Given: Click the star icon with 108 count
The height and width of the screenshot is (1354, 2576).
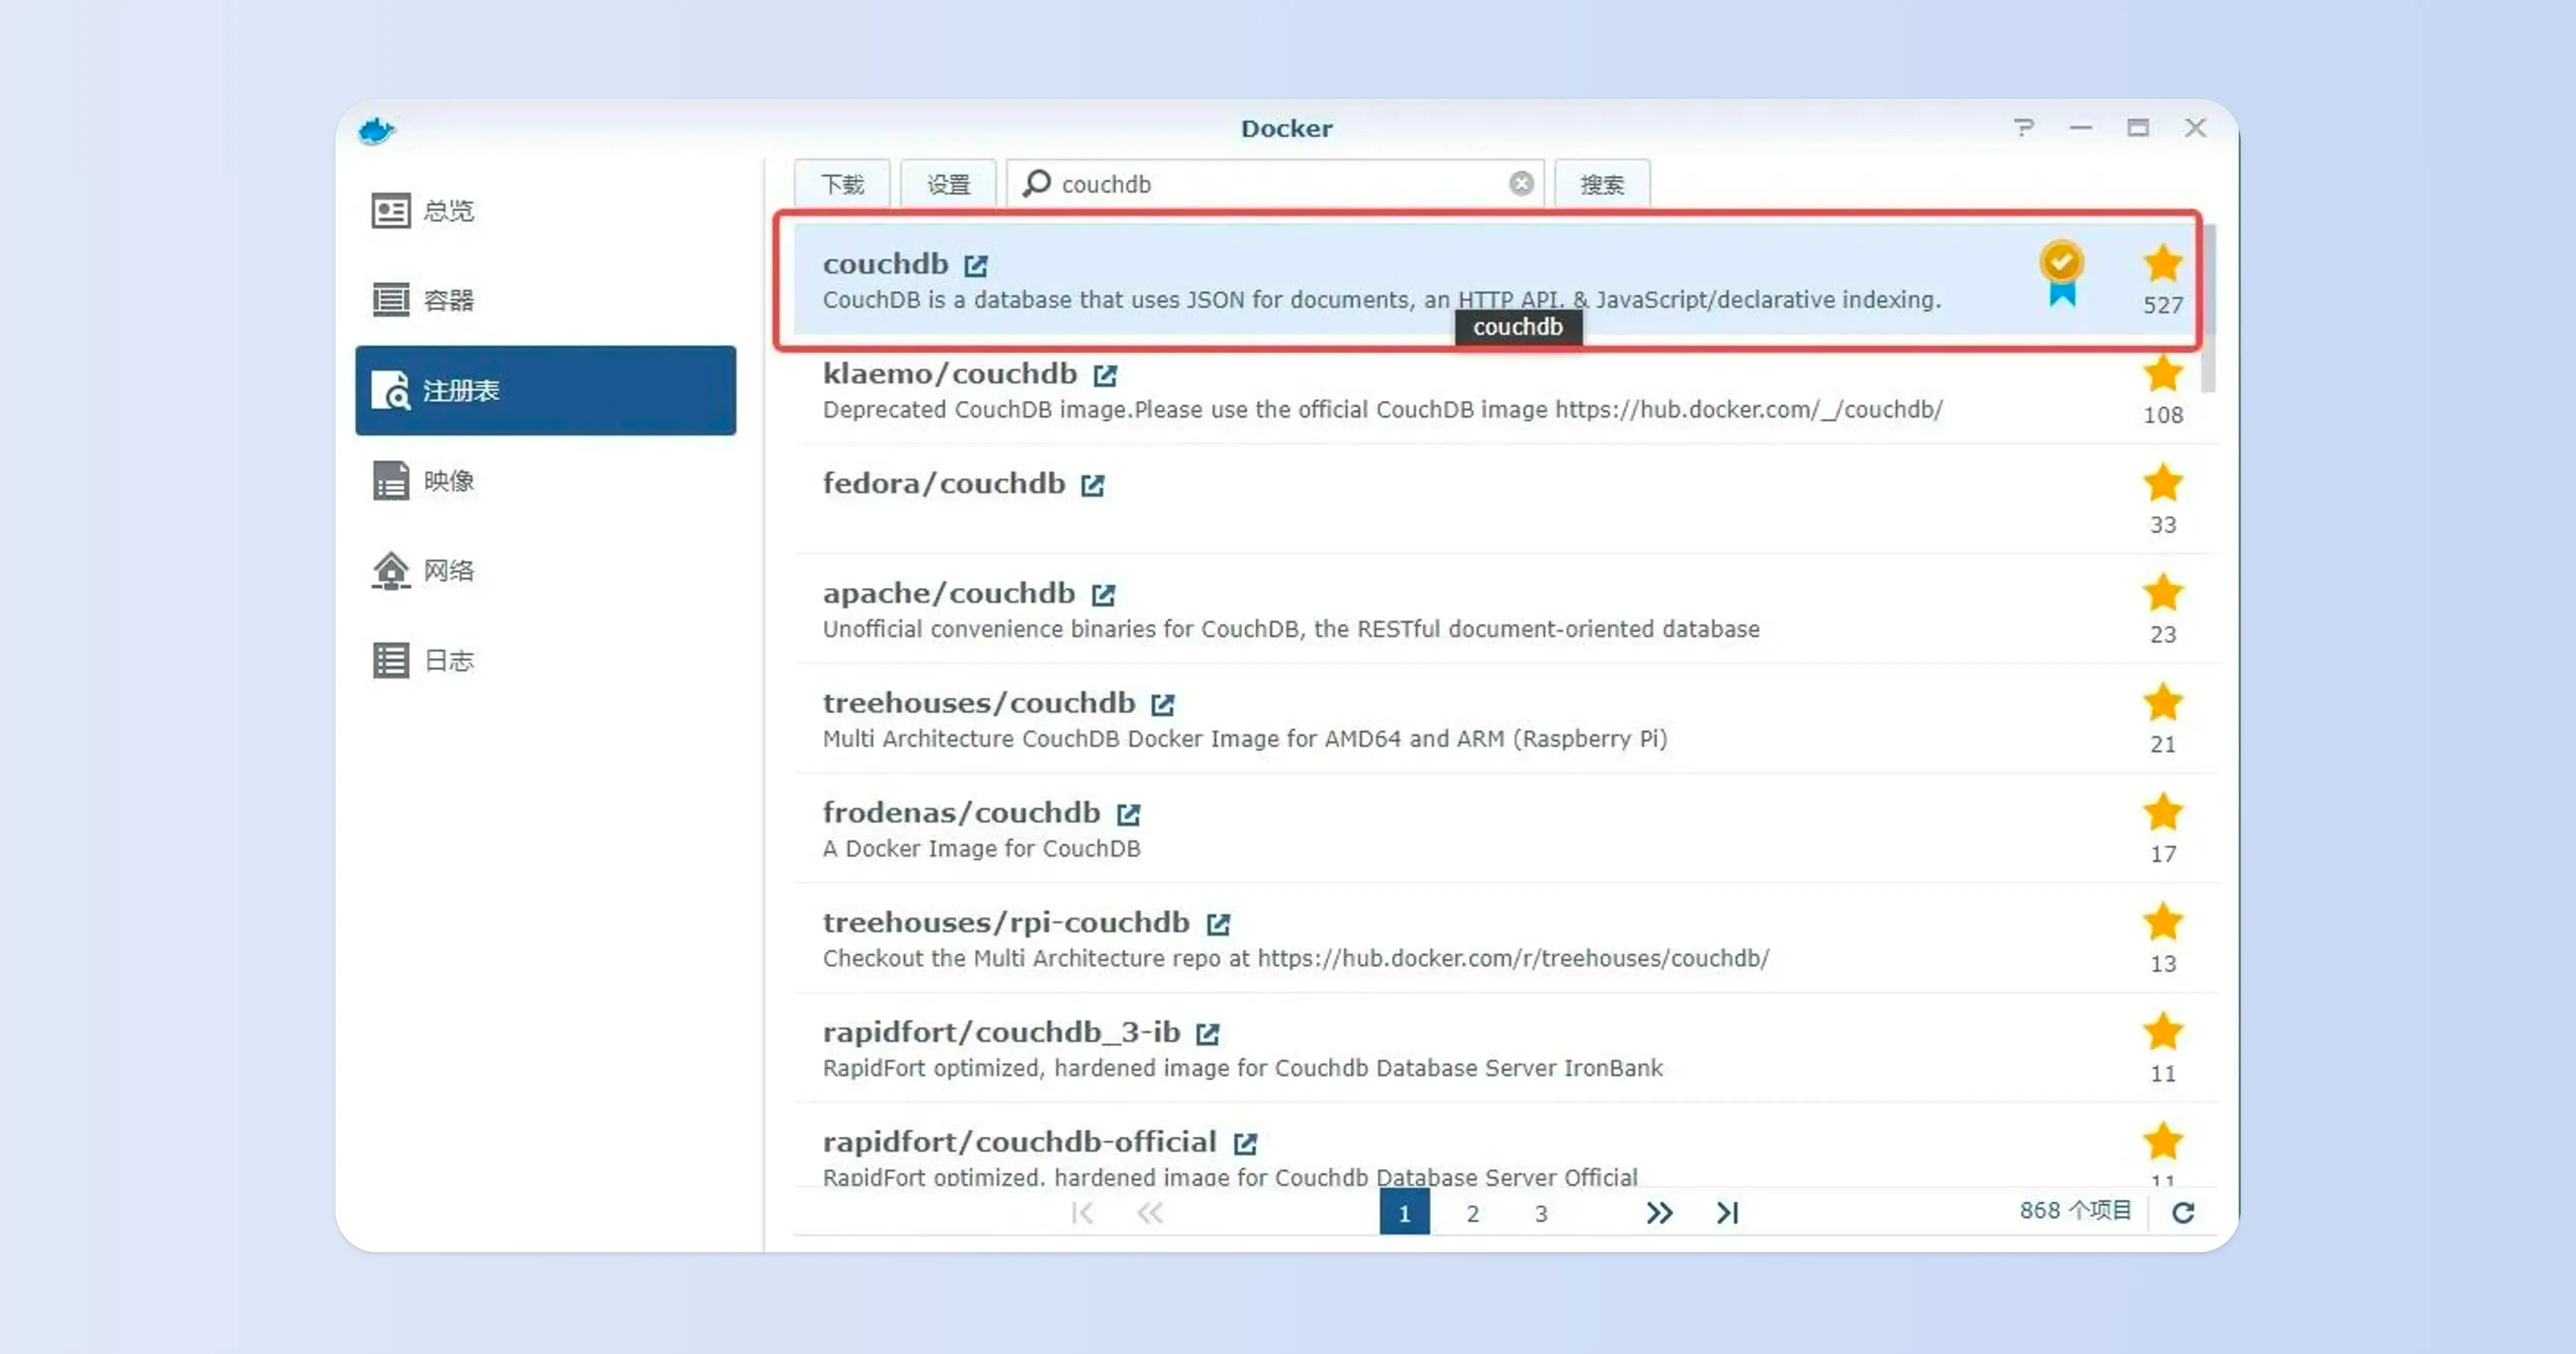Looking at the screenshot, I should (x=2162, y=374).
